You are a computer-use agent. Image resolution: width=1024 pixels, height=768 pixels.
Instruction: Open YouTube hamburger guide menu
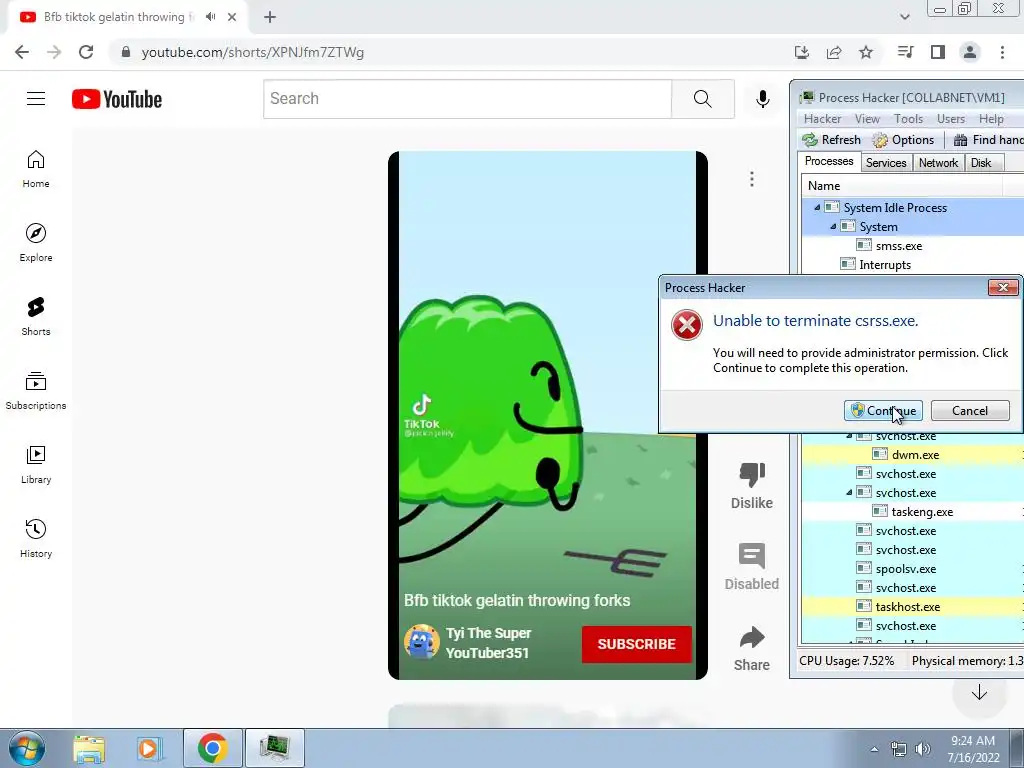(36, 99)
